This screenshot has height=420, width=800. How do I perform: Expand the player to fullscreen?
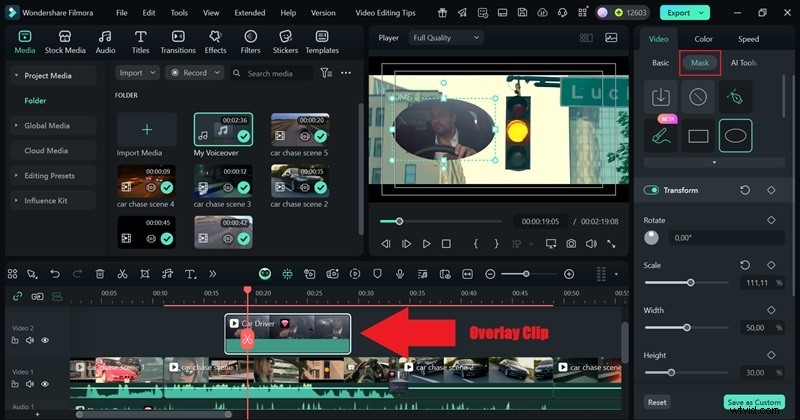click(x=611, y=244)
